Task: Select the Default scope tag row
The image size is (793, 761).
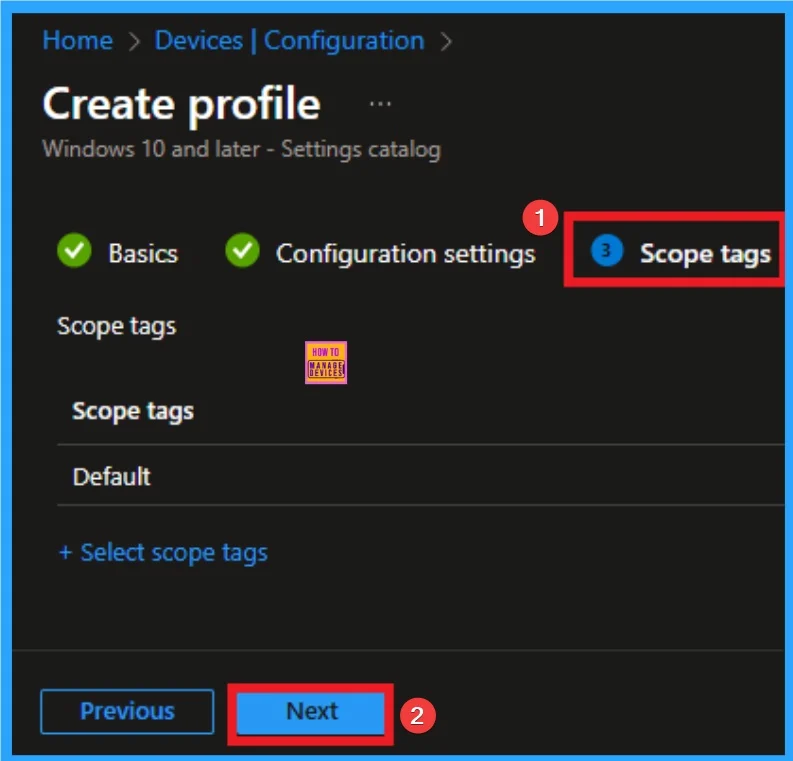Action: [x=112, y=476]
